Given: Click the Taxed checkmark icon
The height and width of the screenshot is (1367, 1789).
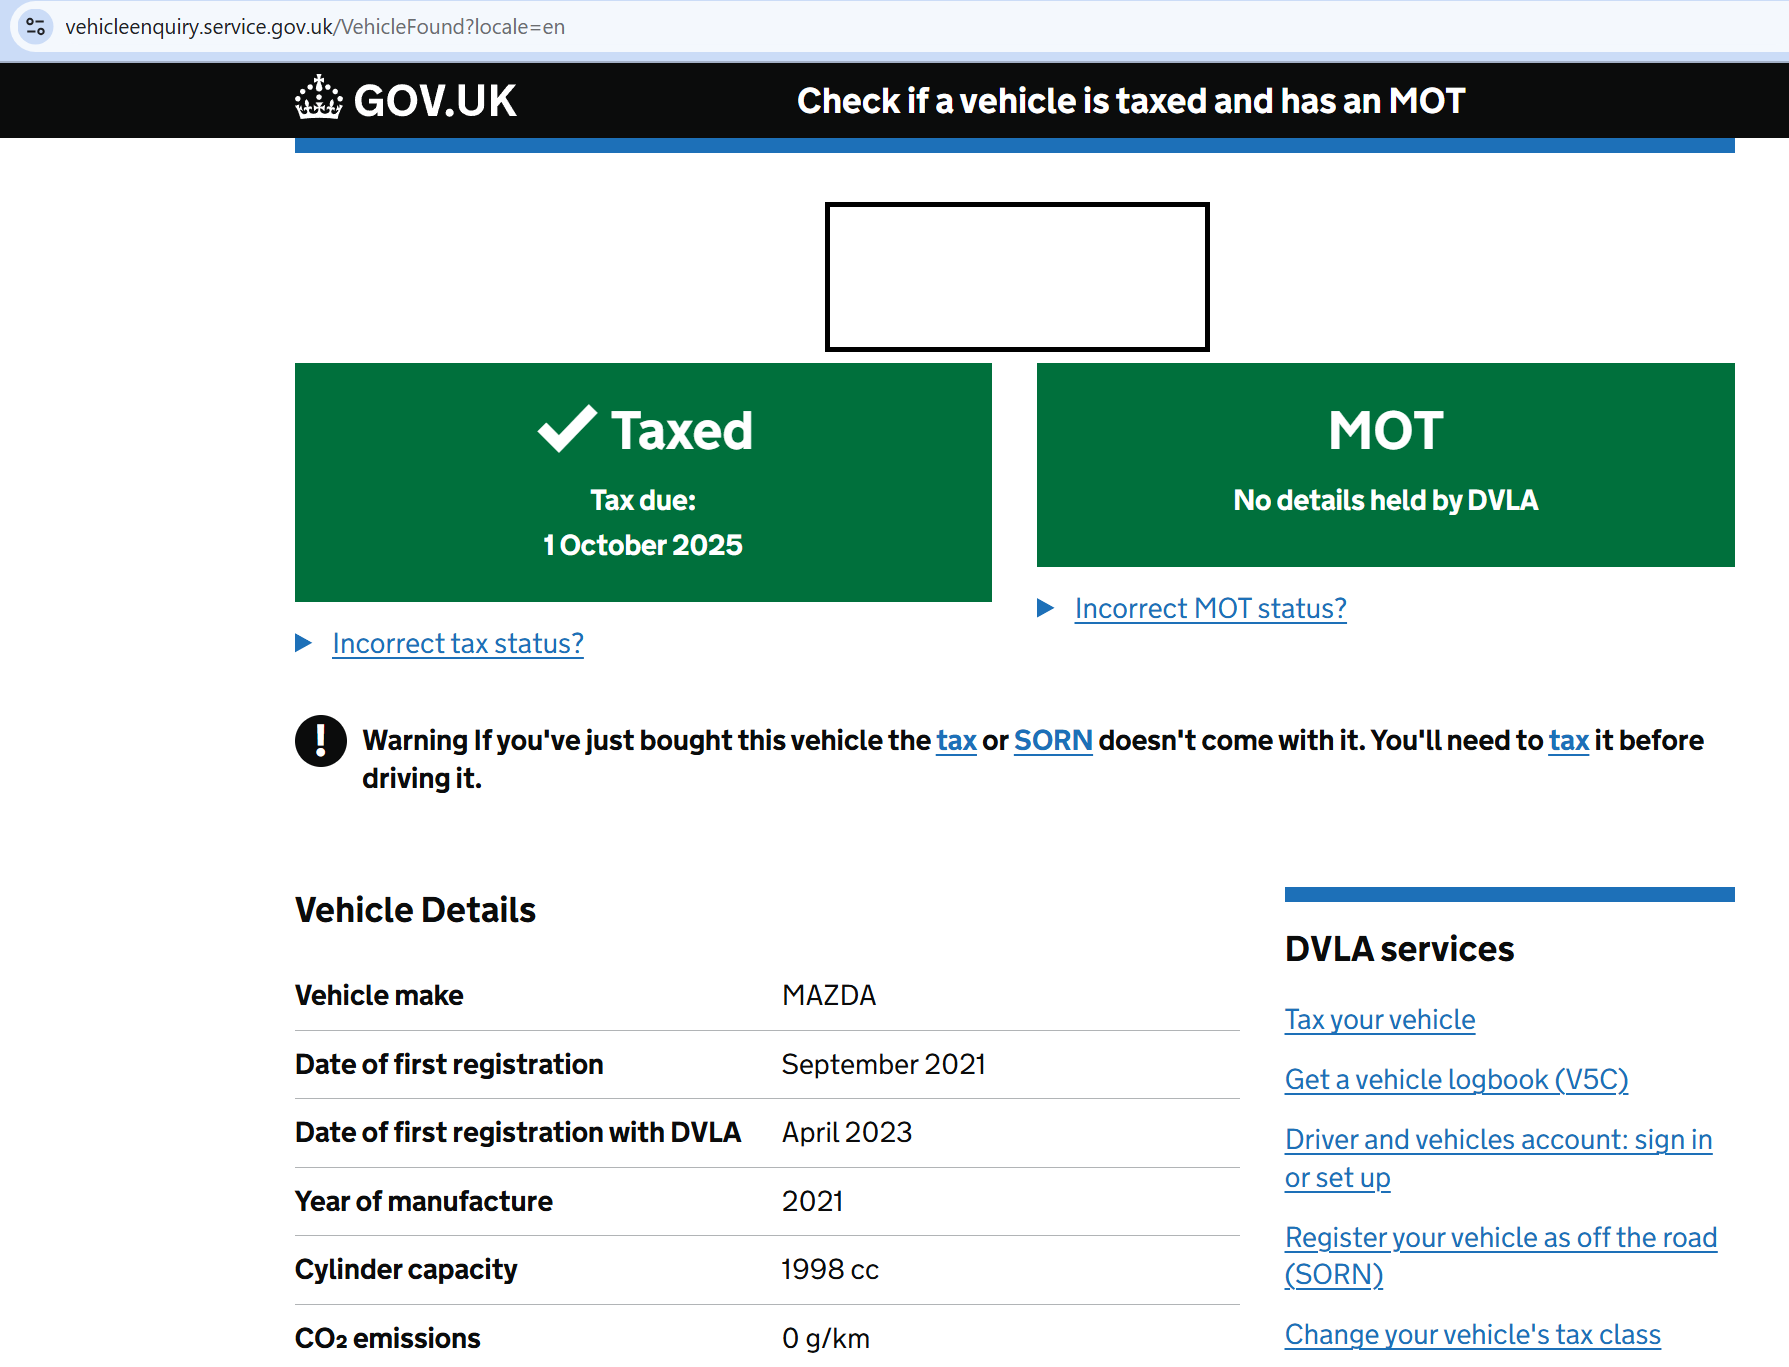Looking at the screenshot, I should pos(567,430).
